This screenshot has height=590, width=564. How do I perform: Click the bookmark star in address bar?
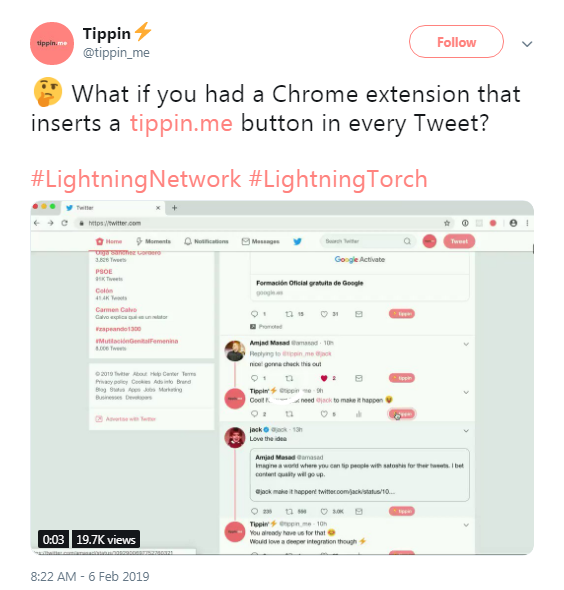(447, 223)
